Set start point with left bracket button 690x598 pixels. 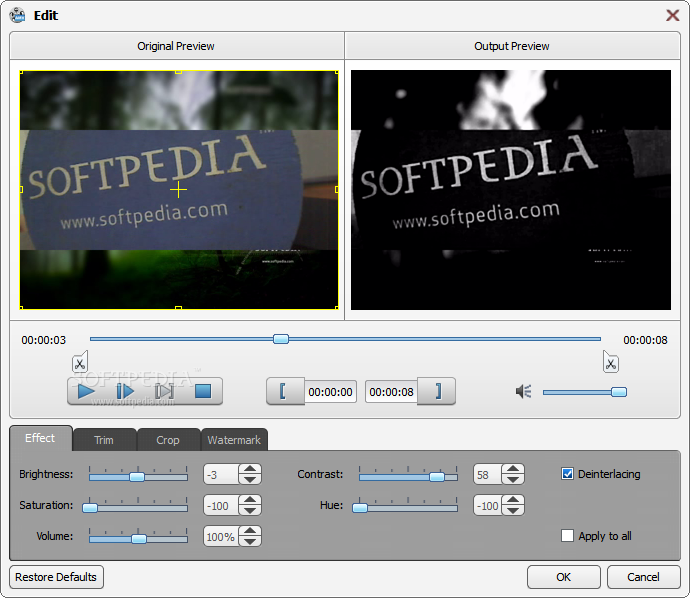pos(285,391)
